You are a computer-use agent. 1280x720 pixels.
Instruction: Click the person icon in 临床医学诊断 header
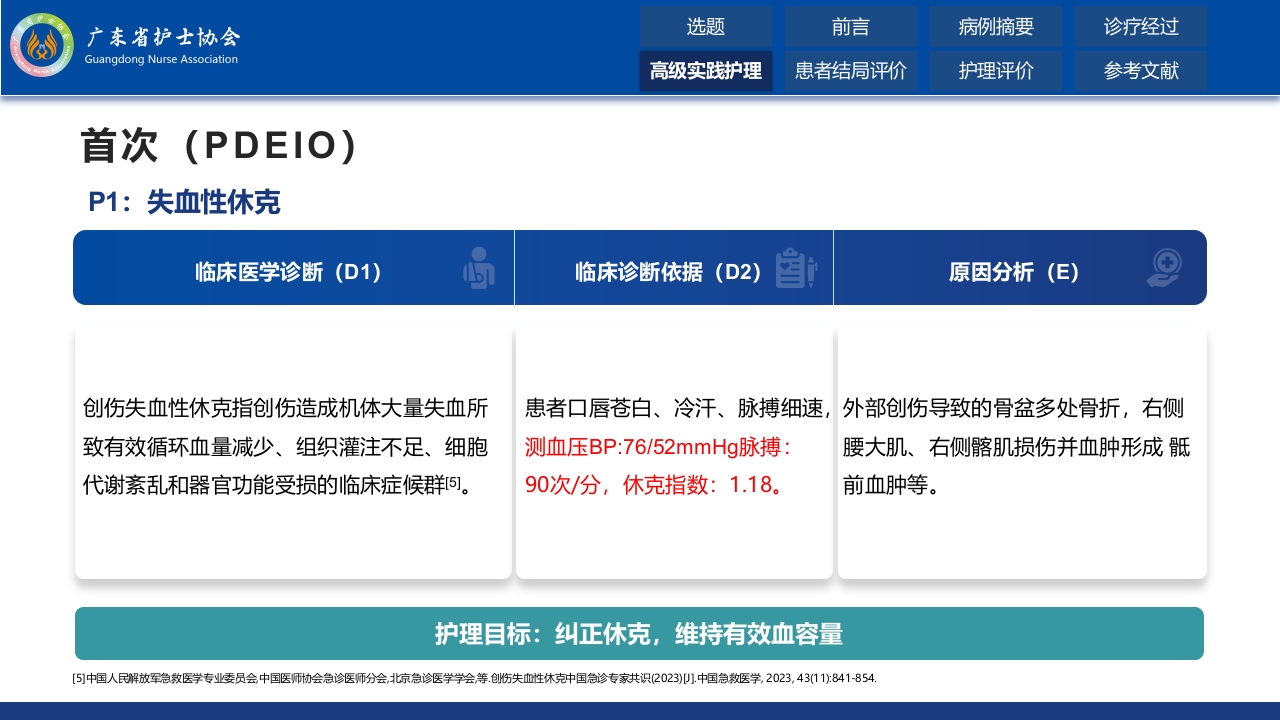[478, 268]
